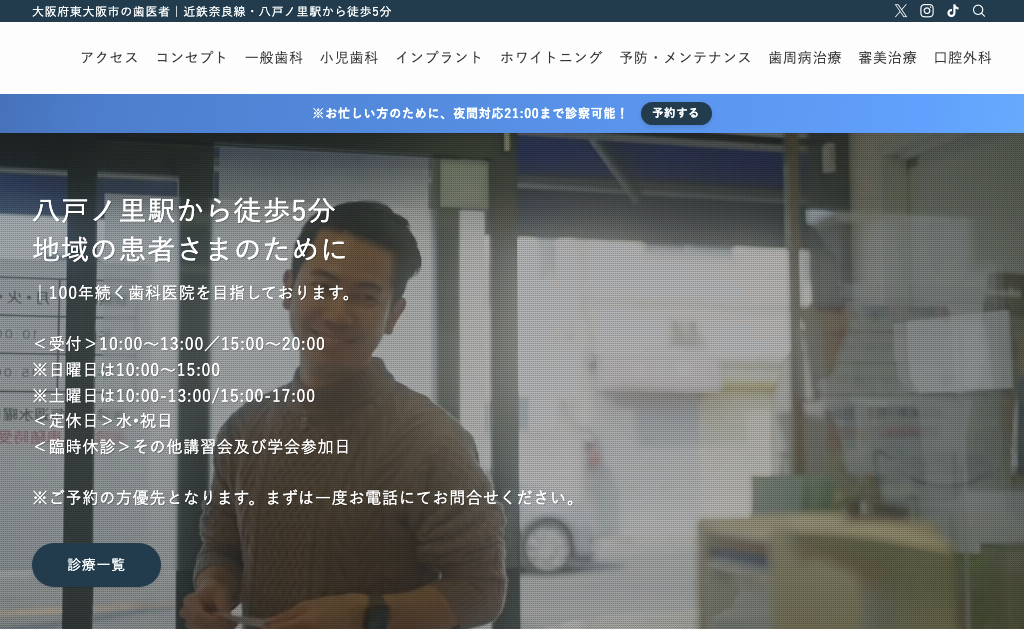This screenshot has width=1024, height=629.
Task: Go to the コンセプト page
Action: pos(192,58)
